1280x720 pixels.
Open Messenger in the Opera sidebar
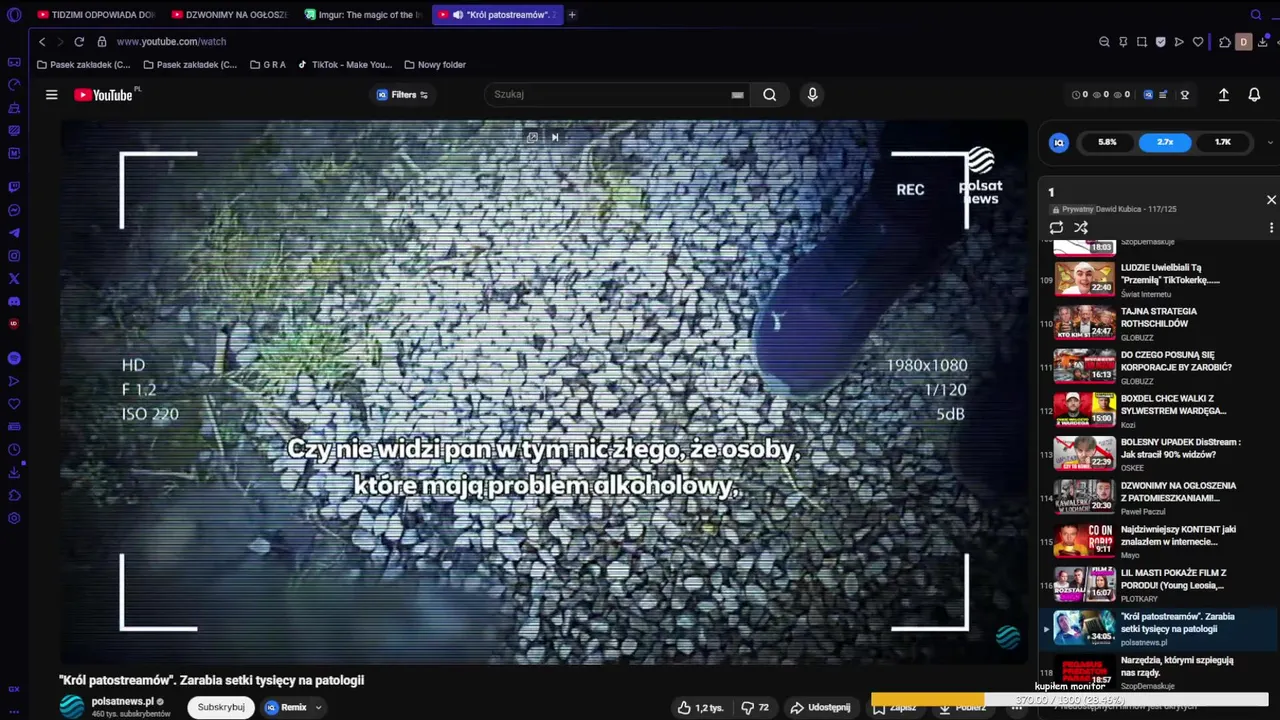[14, 210]
